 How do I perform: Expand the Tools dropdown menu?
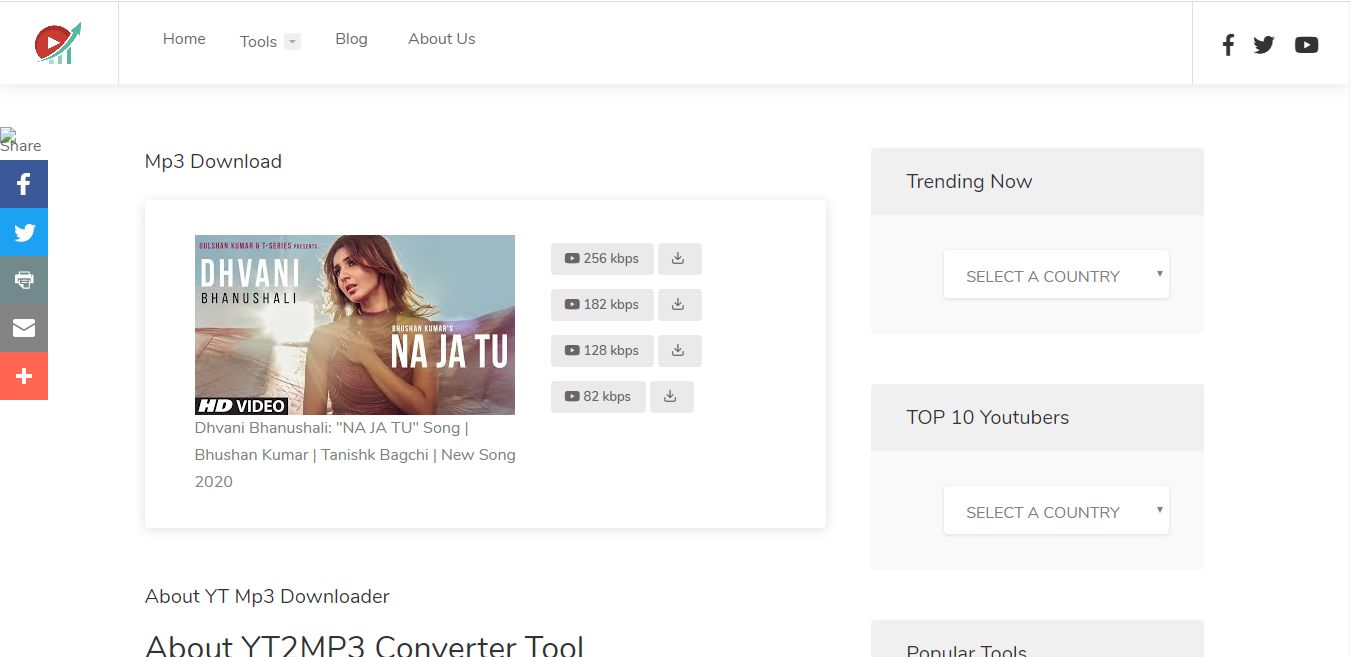pyautogui.click(x=270, y=42)
